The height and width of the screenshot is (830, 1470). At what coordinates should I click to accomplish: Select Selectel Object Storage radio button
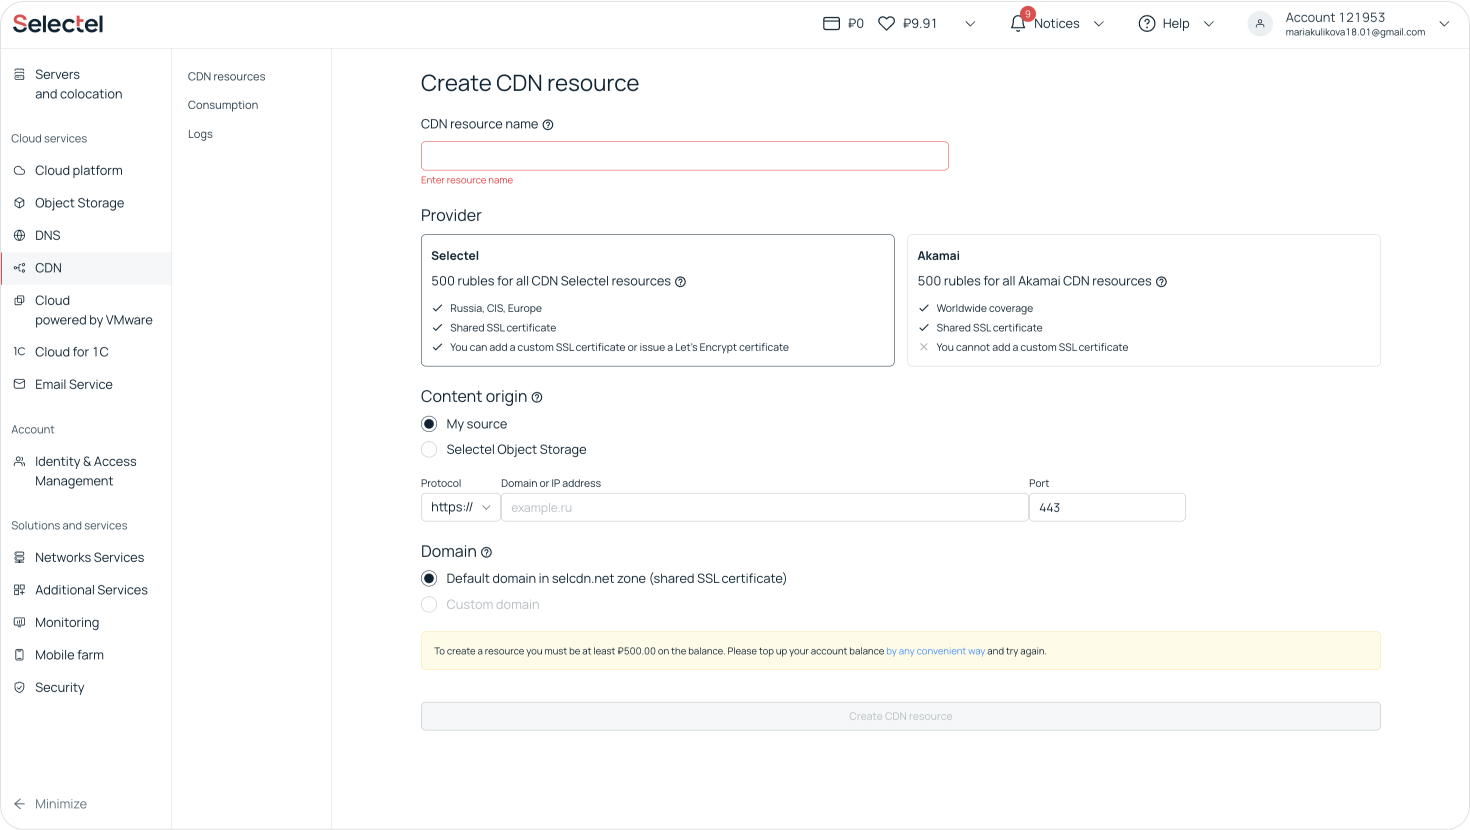[x=429, y=450]
